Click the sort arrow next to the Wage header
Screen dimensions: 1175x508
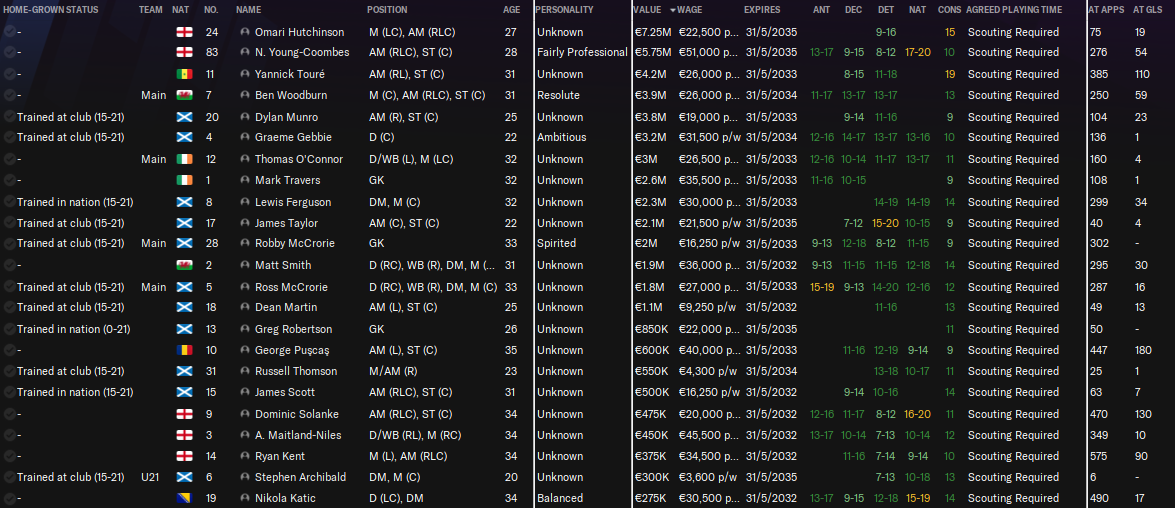(673, 10)
